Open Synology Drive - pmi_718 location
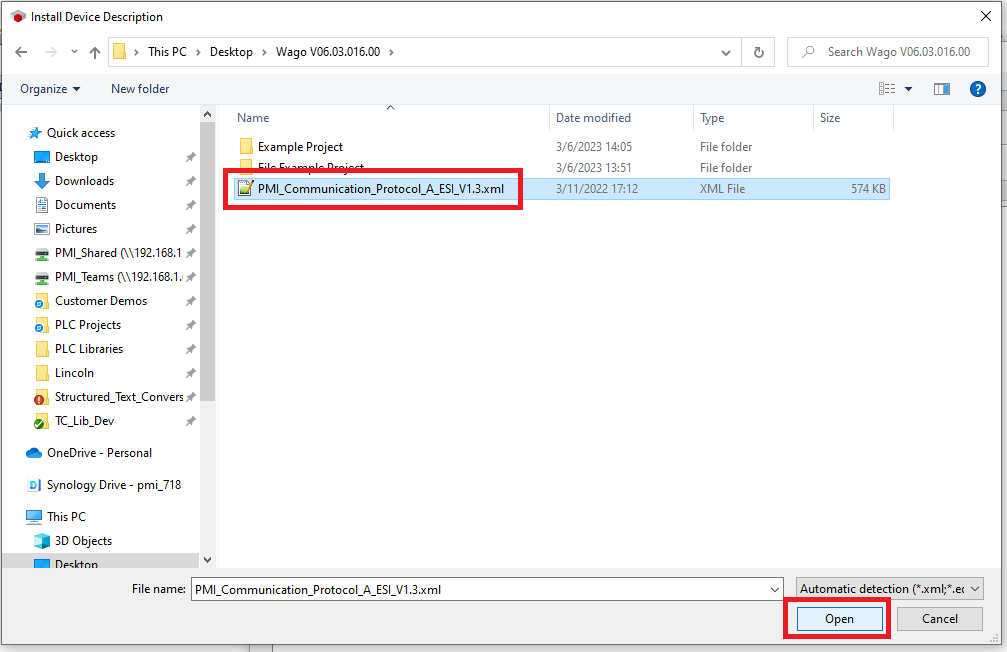 coord(113,485)
